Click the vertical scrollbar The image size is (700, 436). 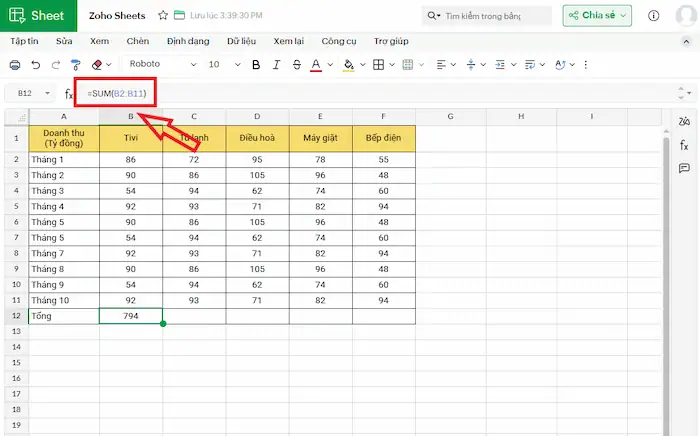[x=666, y=286]
